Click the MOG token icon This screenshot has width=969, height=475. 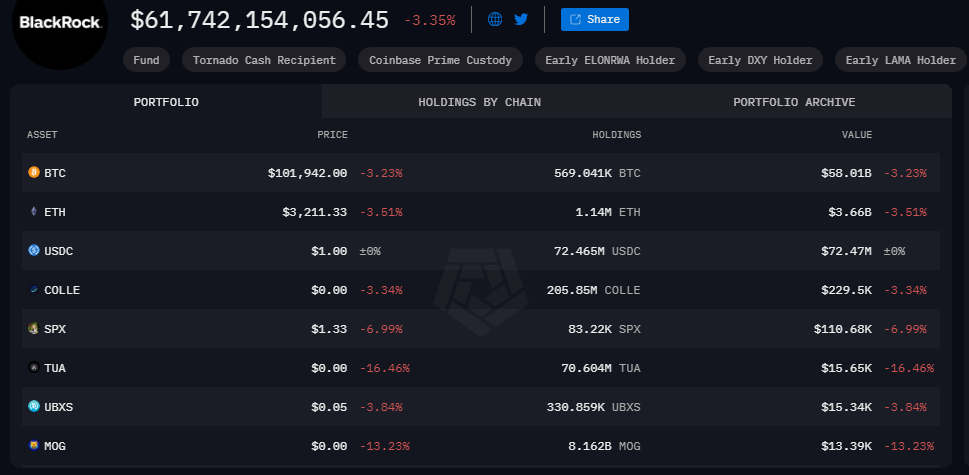(x=33, y=446)
